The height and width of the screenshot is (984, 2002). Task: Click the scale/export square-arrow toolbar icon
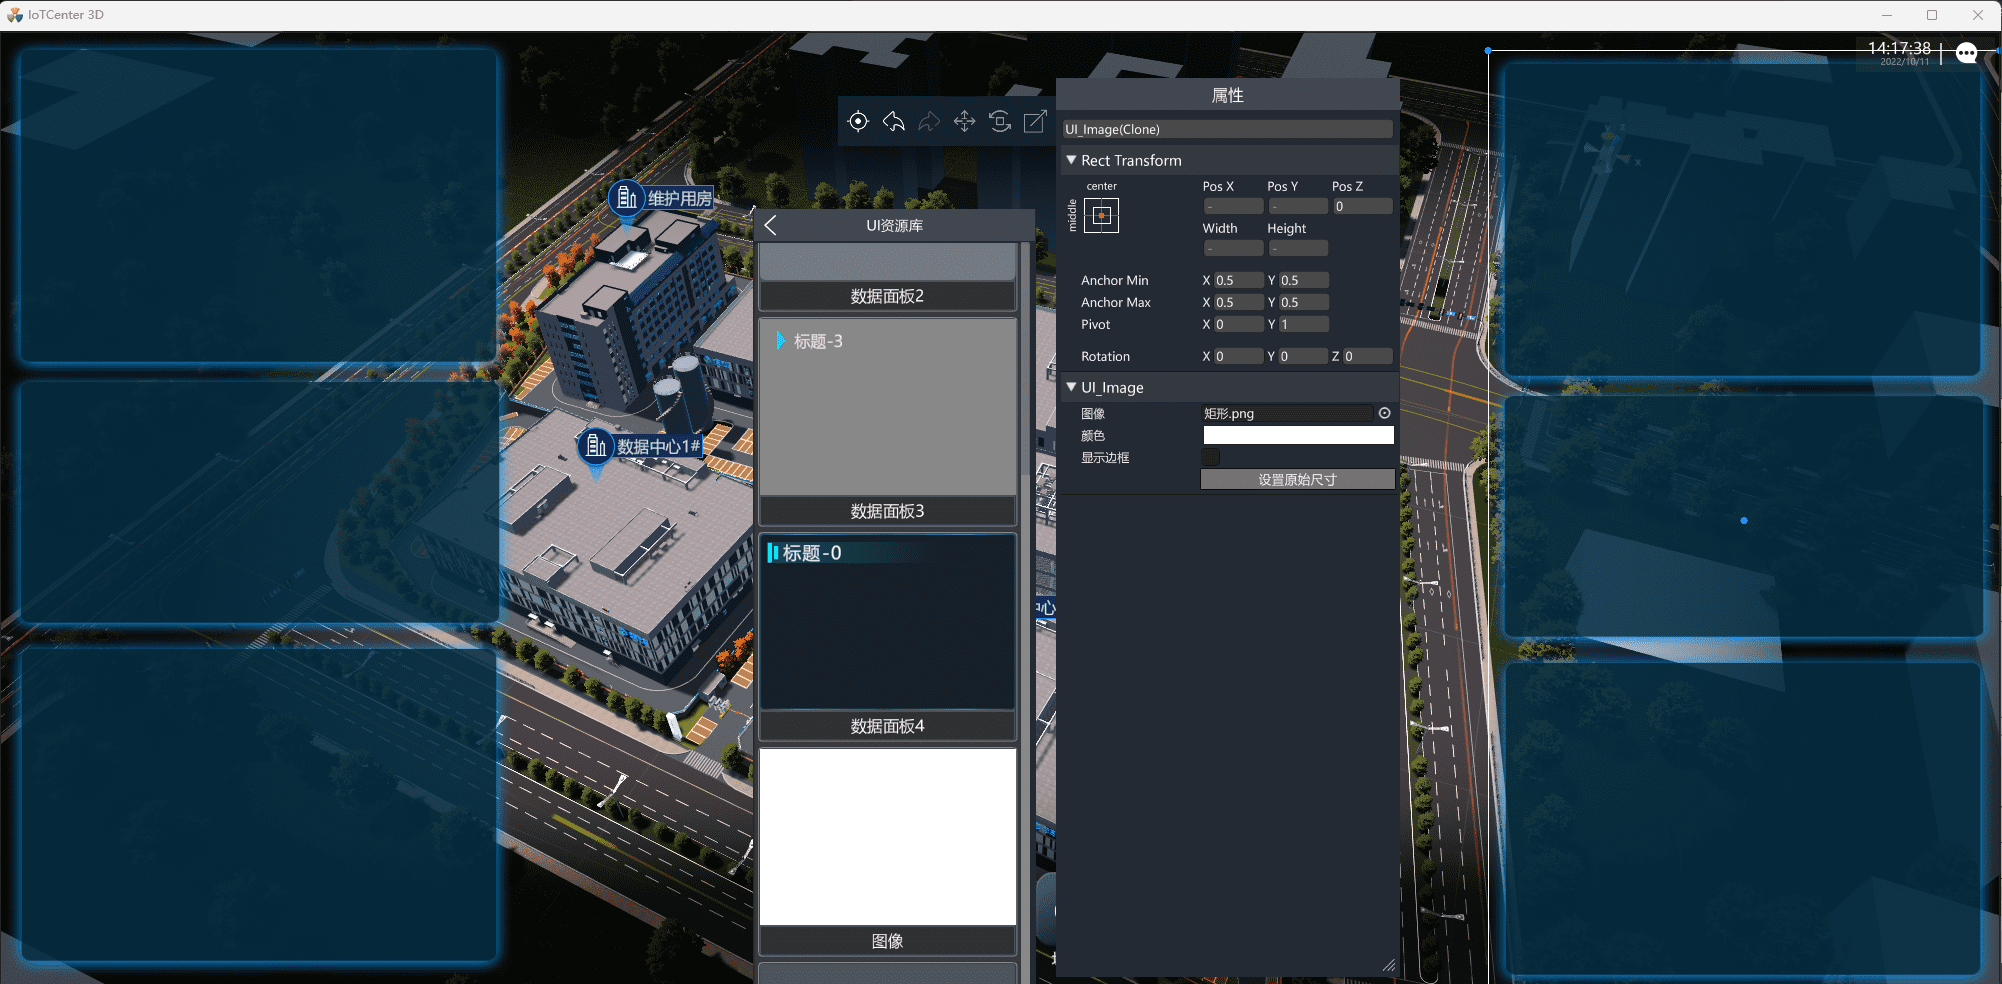pos(1035,122)
